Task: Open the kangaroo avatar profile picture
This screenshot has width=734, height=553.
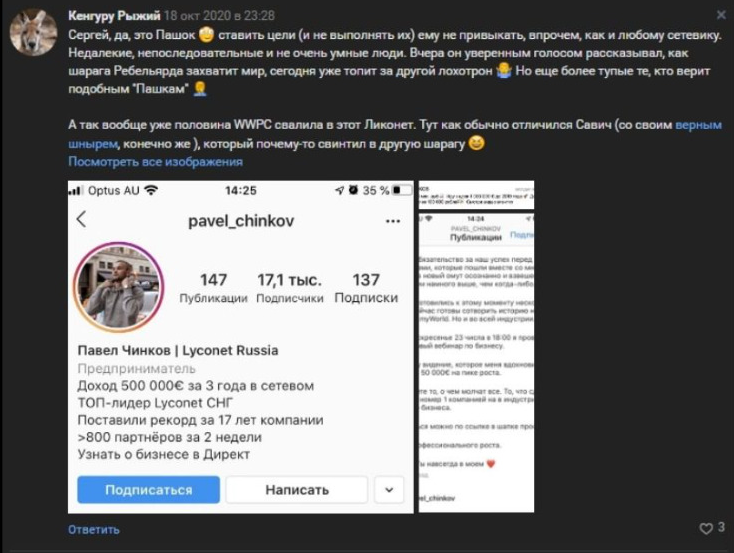Action: click(33, 32)
